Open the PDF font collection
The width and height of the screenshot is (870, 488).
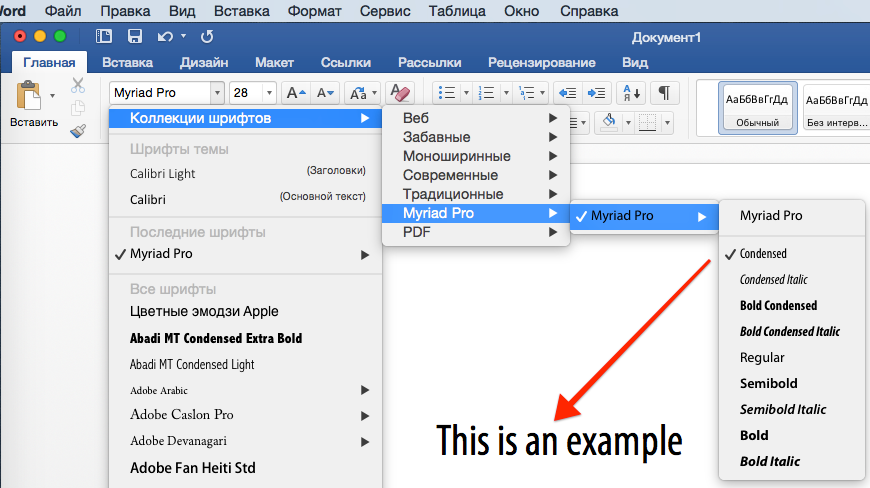click(x=476, y=232)
